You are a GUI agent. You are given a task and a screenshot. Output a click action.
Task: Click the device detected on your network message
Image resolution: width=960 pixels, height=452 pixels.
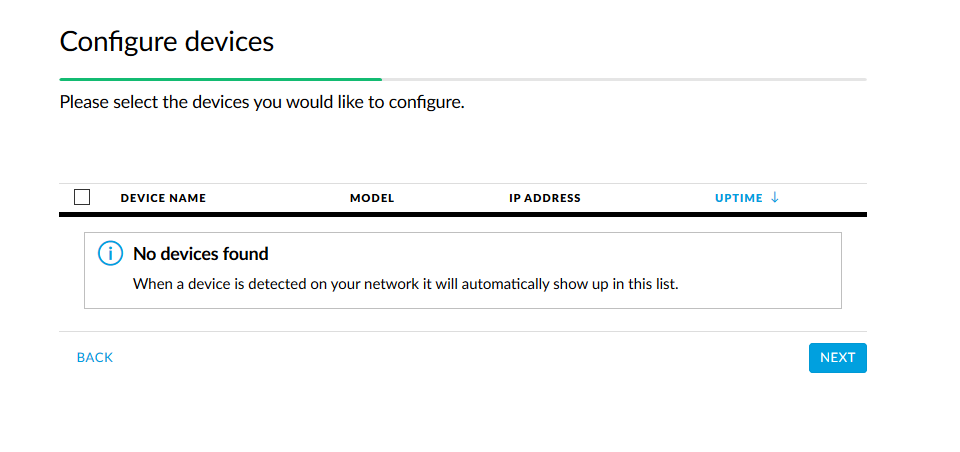coord(406,284)
